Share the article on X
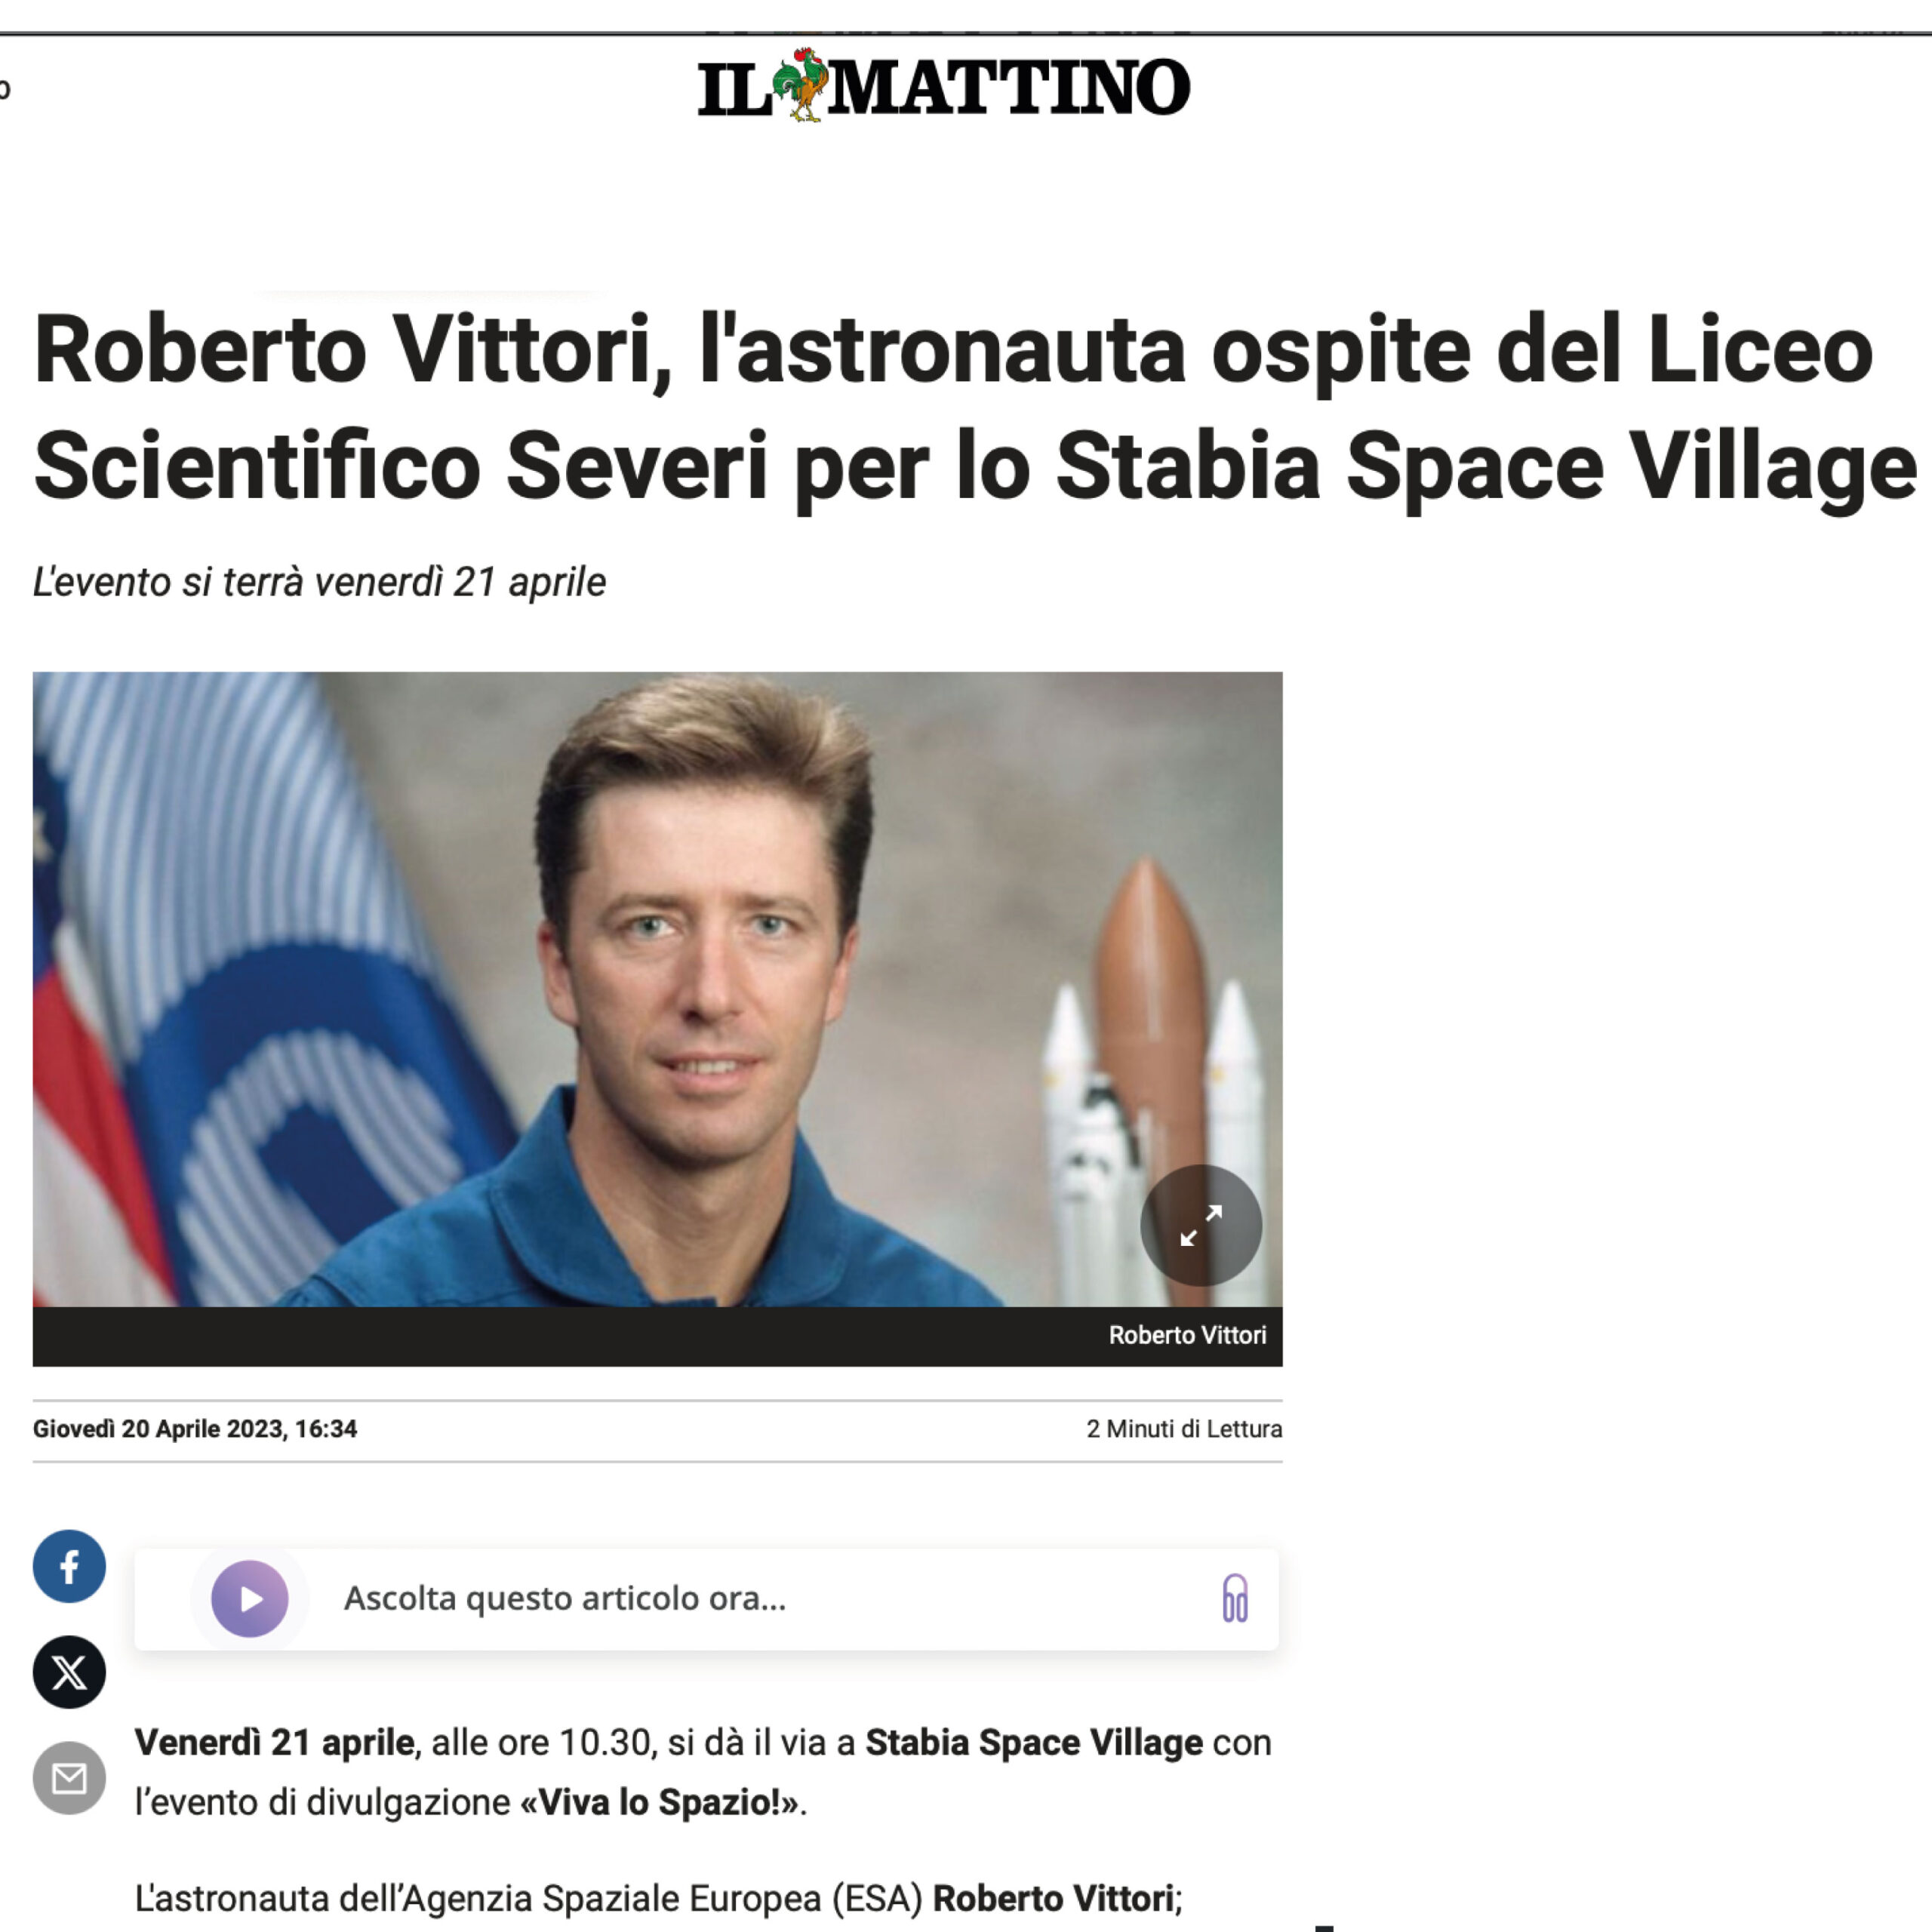 69,1672
